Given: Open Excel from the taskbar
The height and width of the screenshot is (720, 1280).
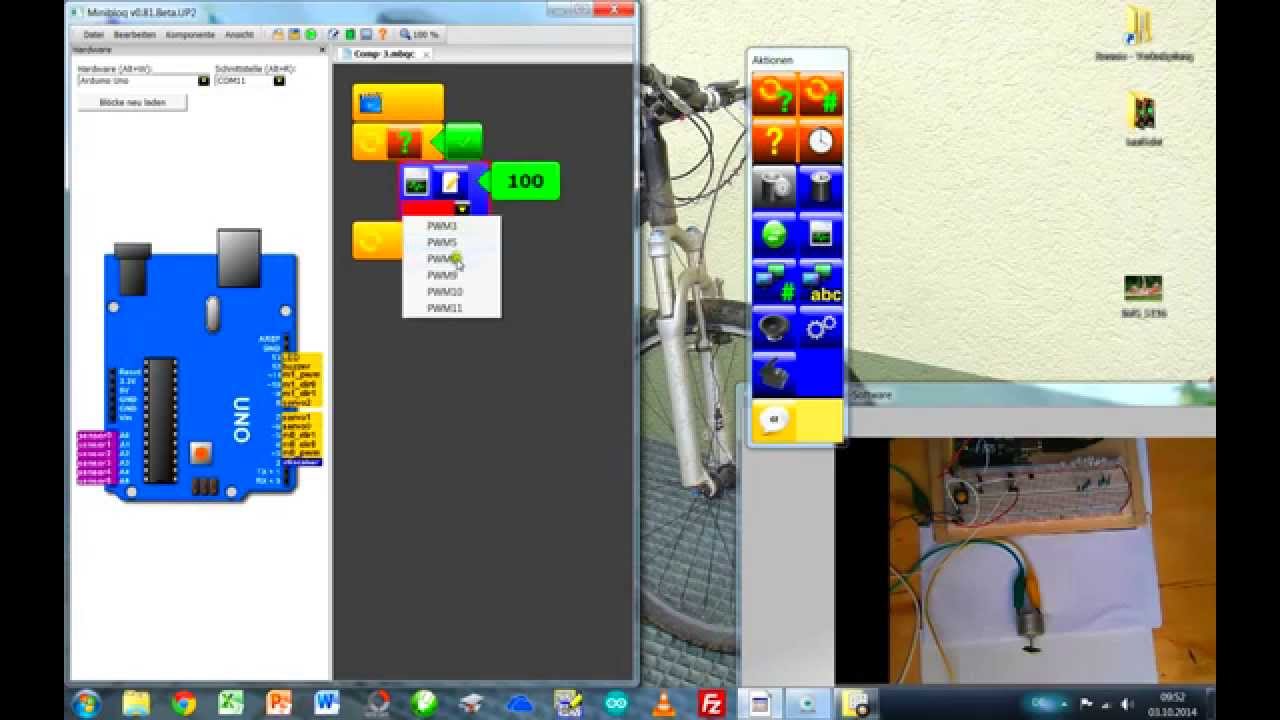Looking at the screenshot, I should pyautogui.click(x=231, y=703).
